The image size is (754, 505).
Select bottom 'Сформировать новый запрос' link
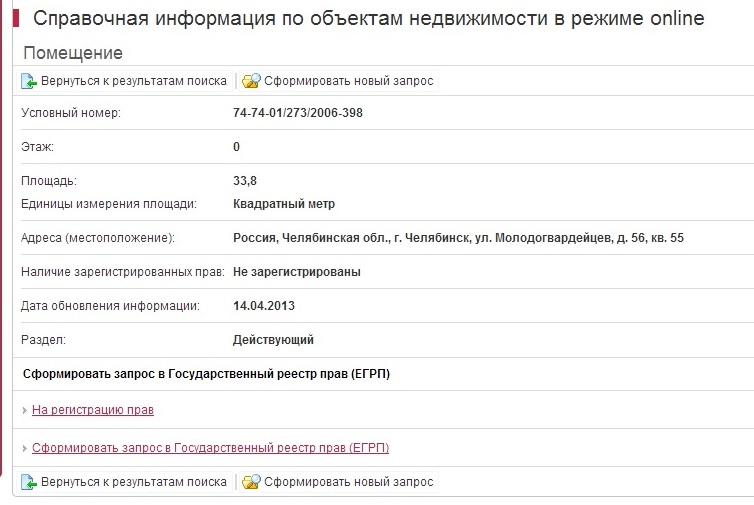(349, 482)
